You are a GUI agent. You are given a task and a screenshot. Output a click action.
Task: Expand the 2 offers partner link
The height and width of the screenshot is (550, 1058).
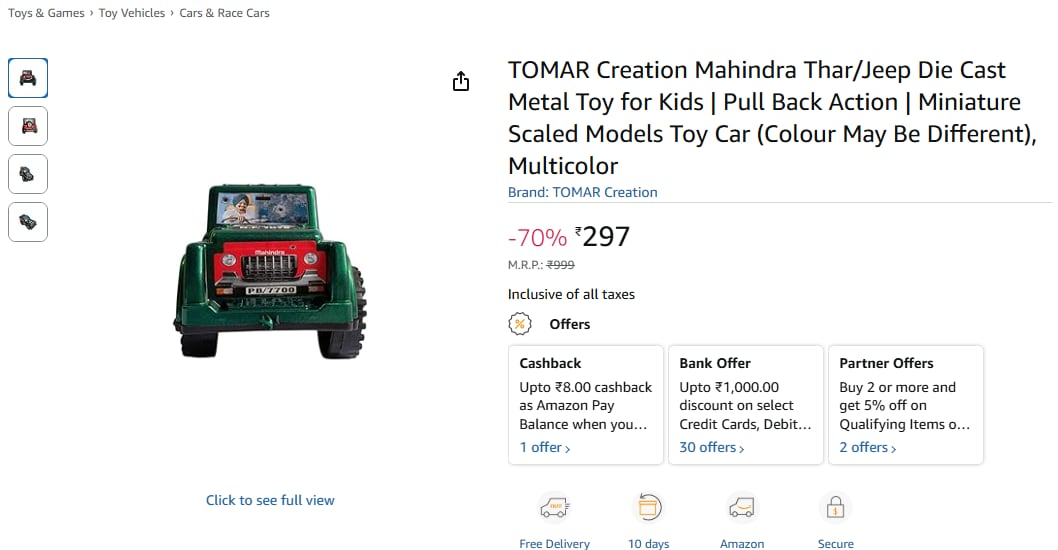[x=868, y=447]
